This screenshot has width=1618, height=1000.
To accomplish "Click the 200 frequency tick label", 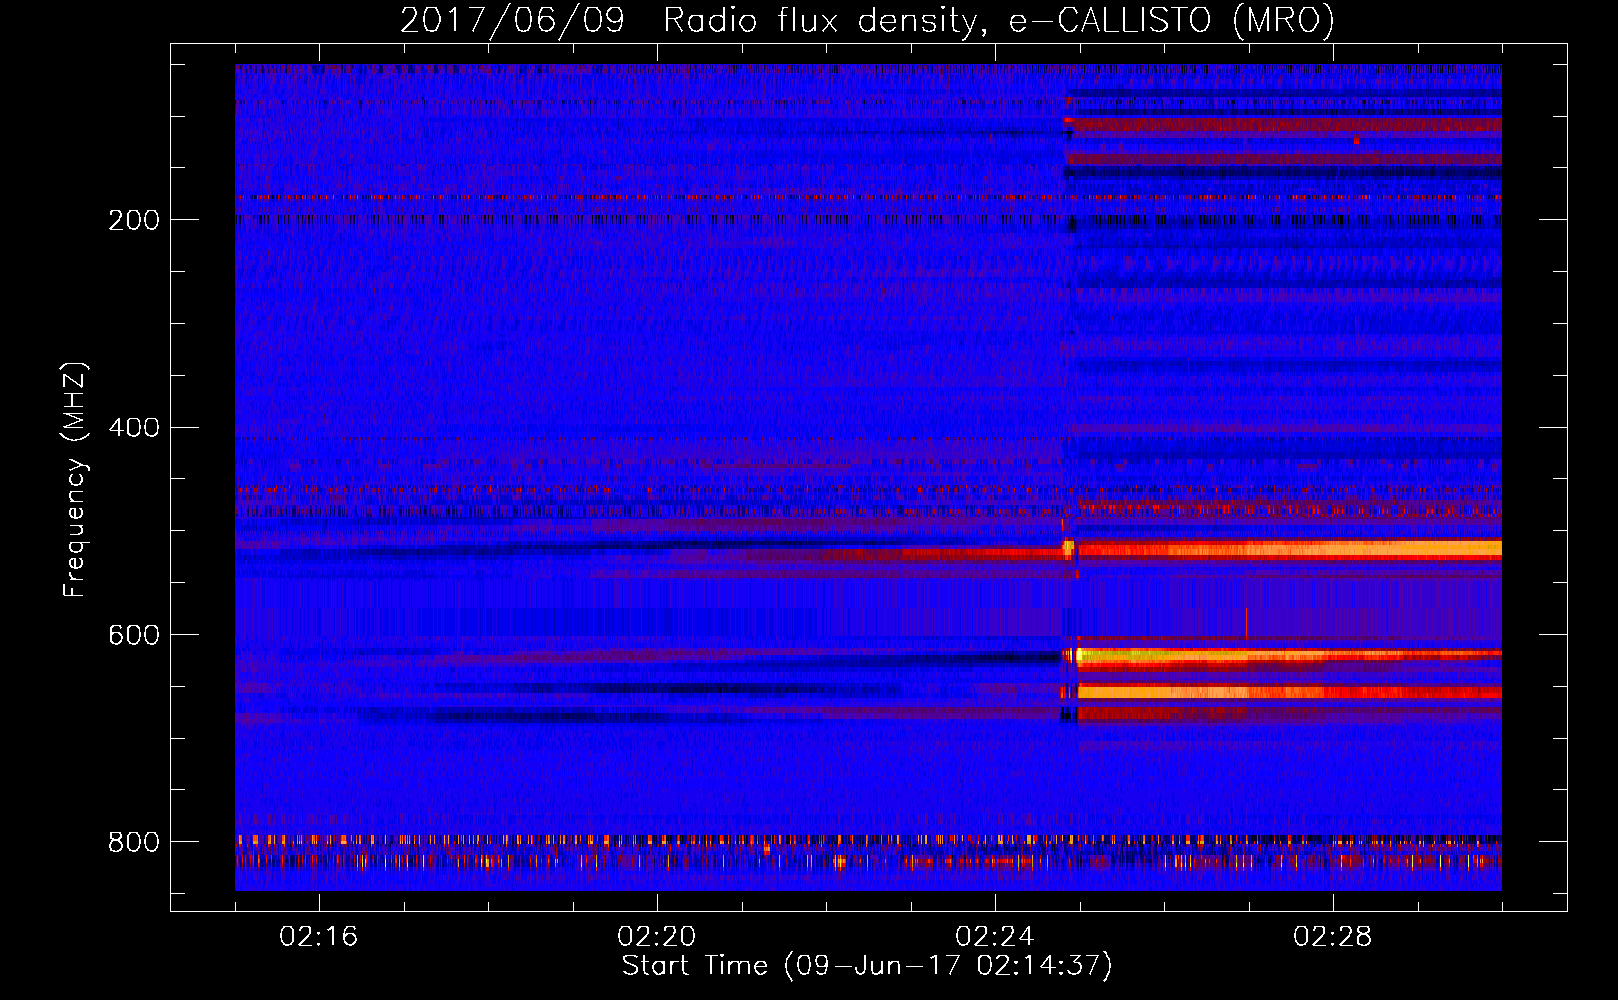I will pyautogui.click(x=134, y=220).
